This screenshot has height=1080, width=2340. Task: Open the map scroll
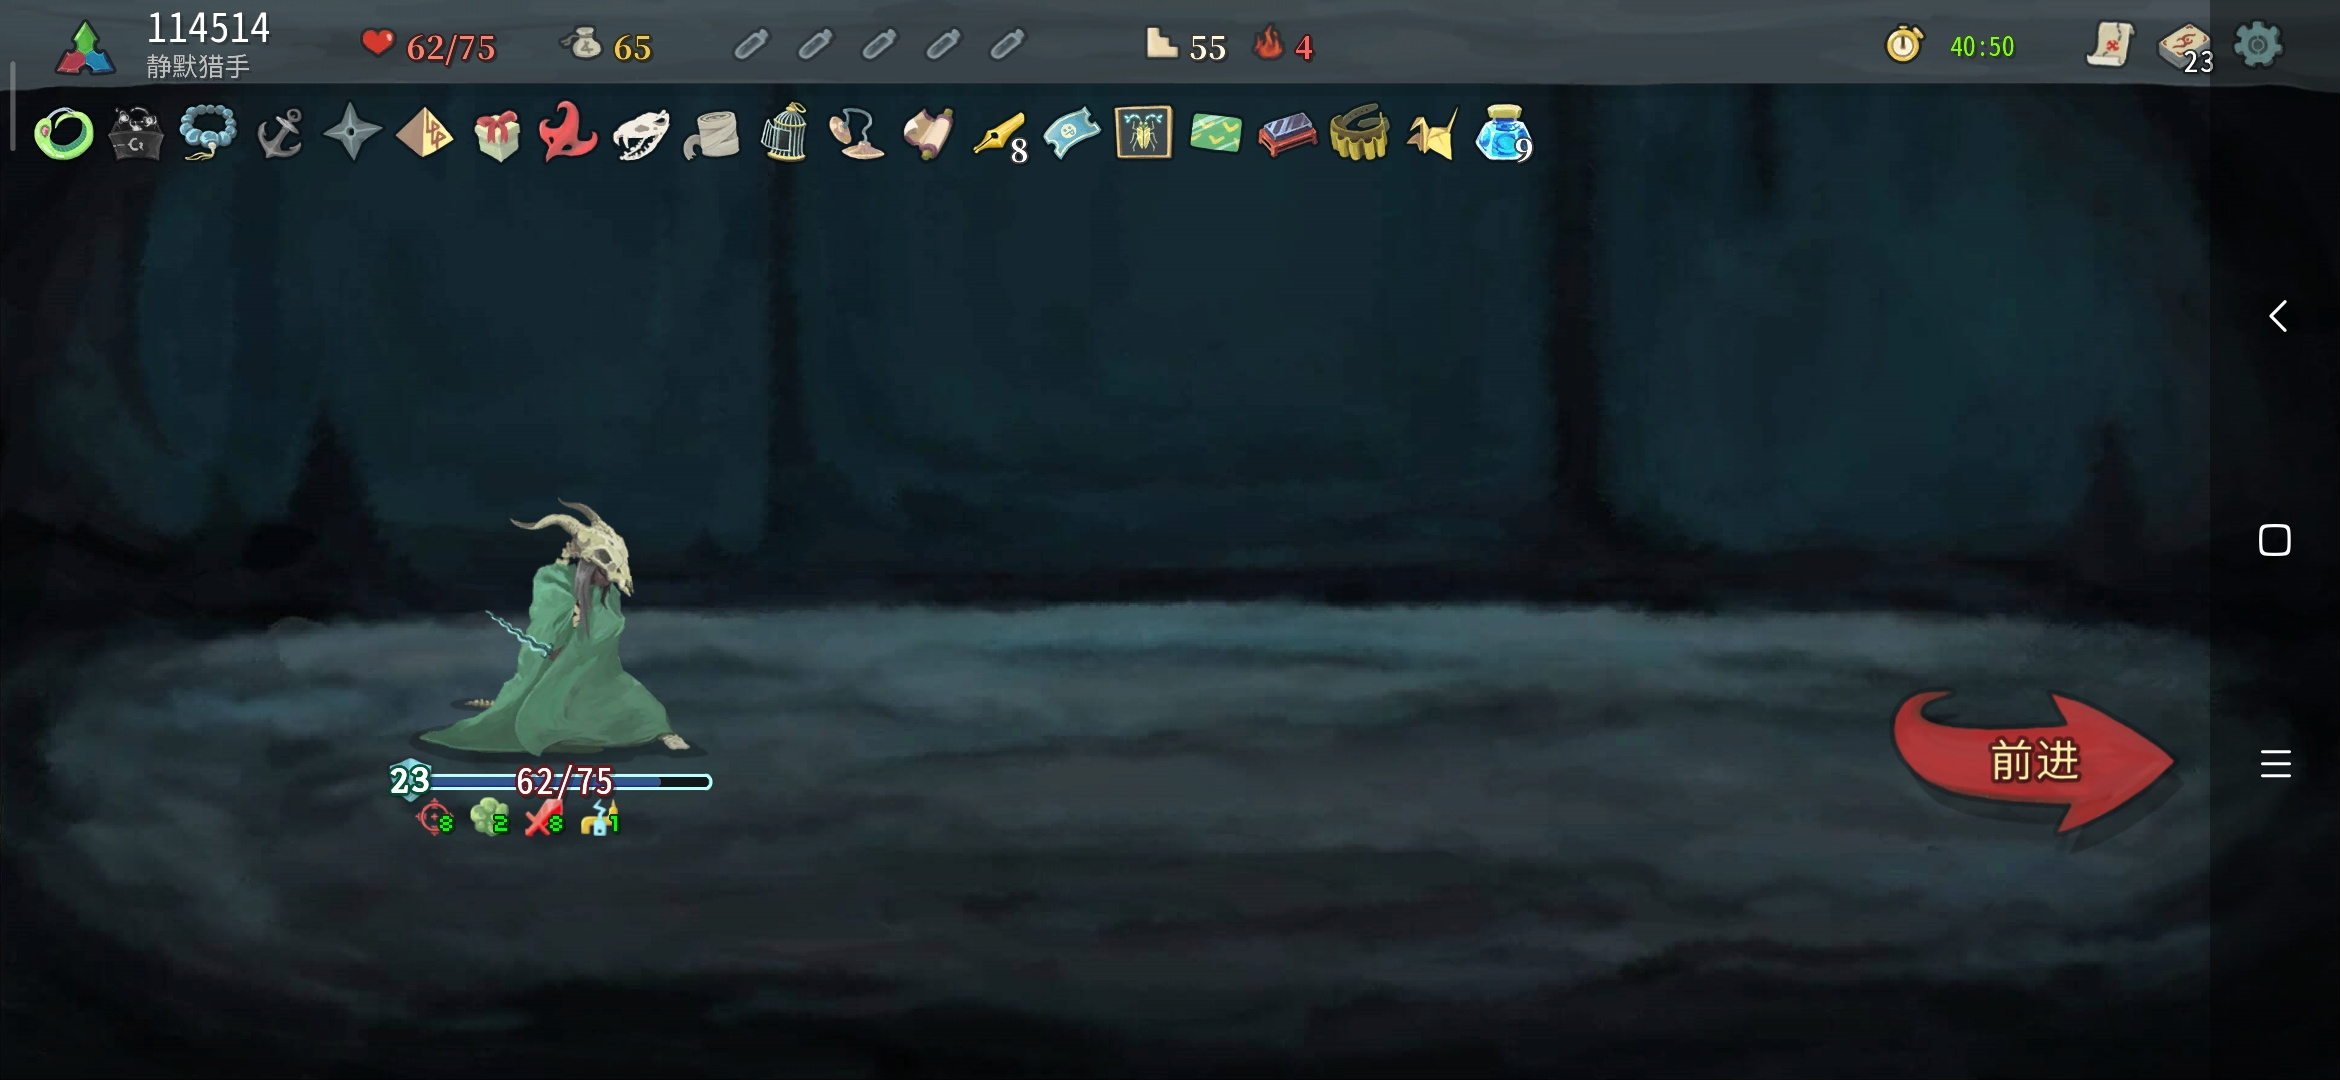click(x=2110, y=45)
